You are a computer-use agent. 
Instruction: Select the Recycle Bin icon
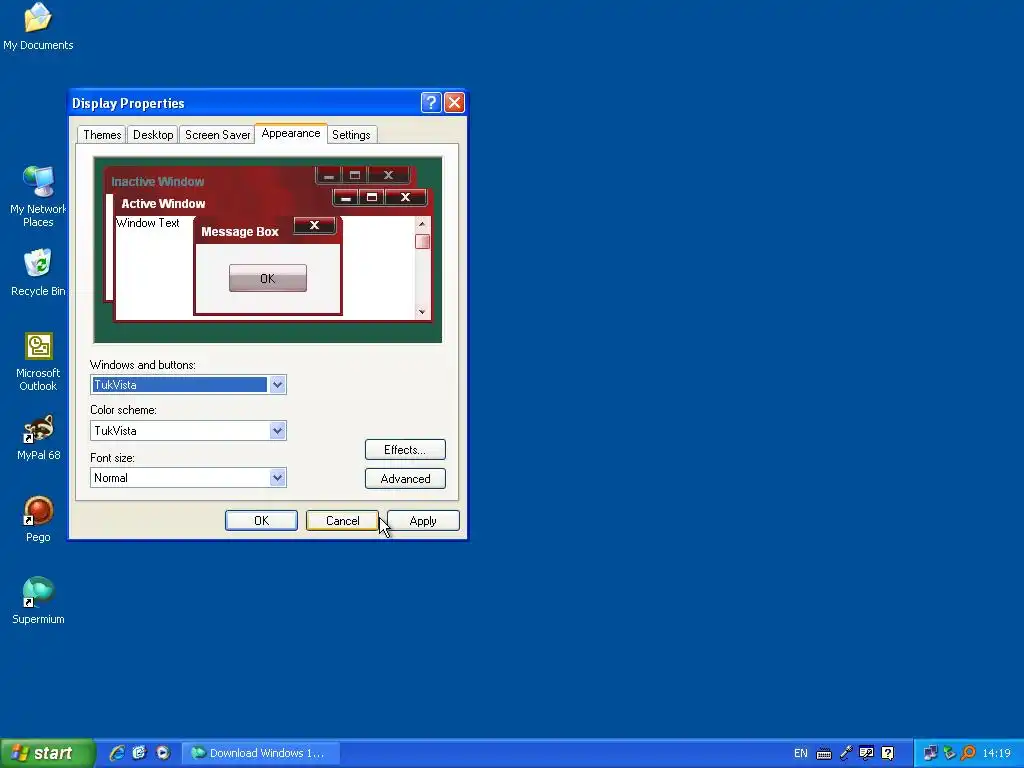(x=38, y=272)
